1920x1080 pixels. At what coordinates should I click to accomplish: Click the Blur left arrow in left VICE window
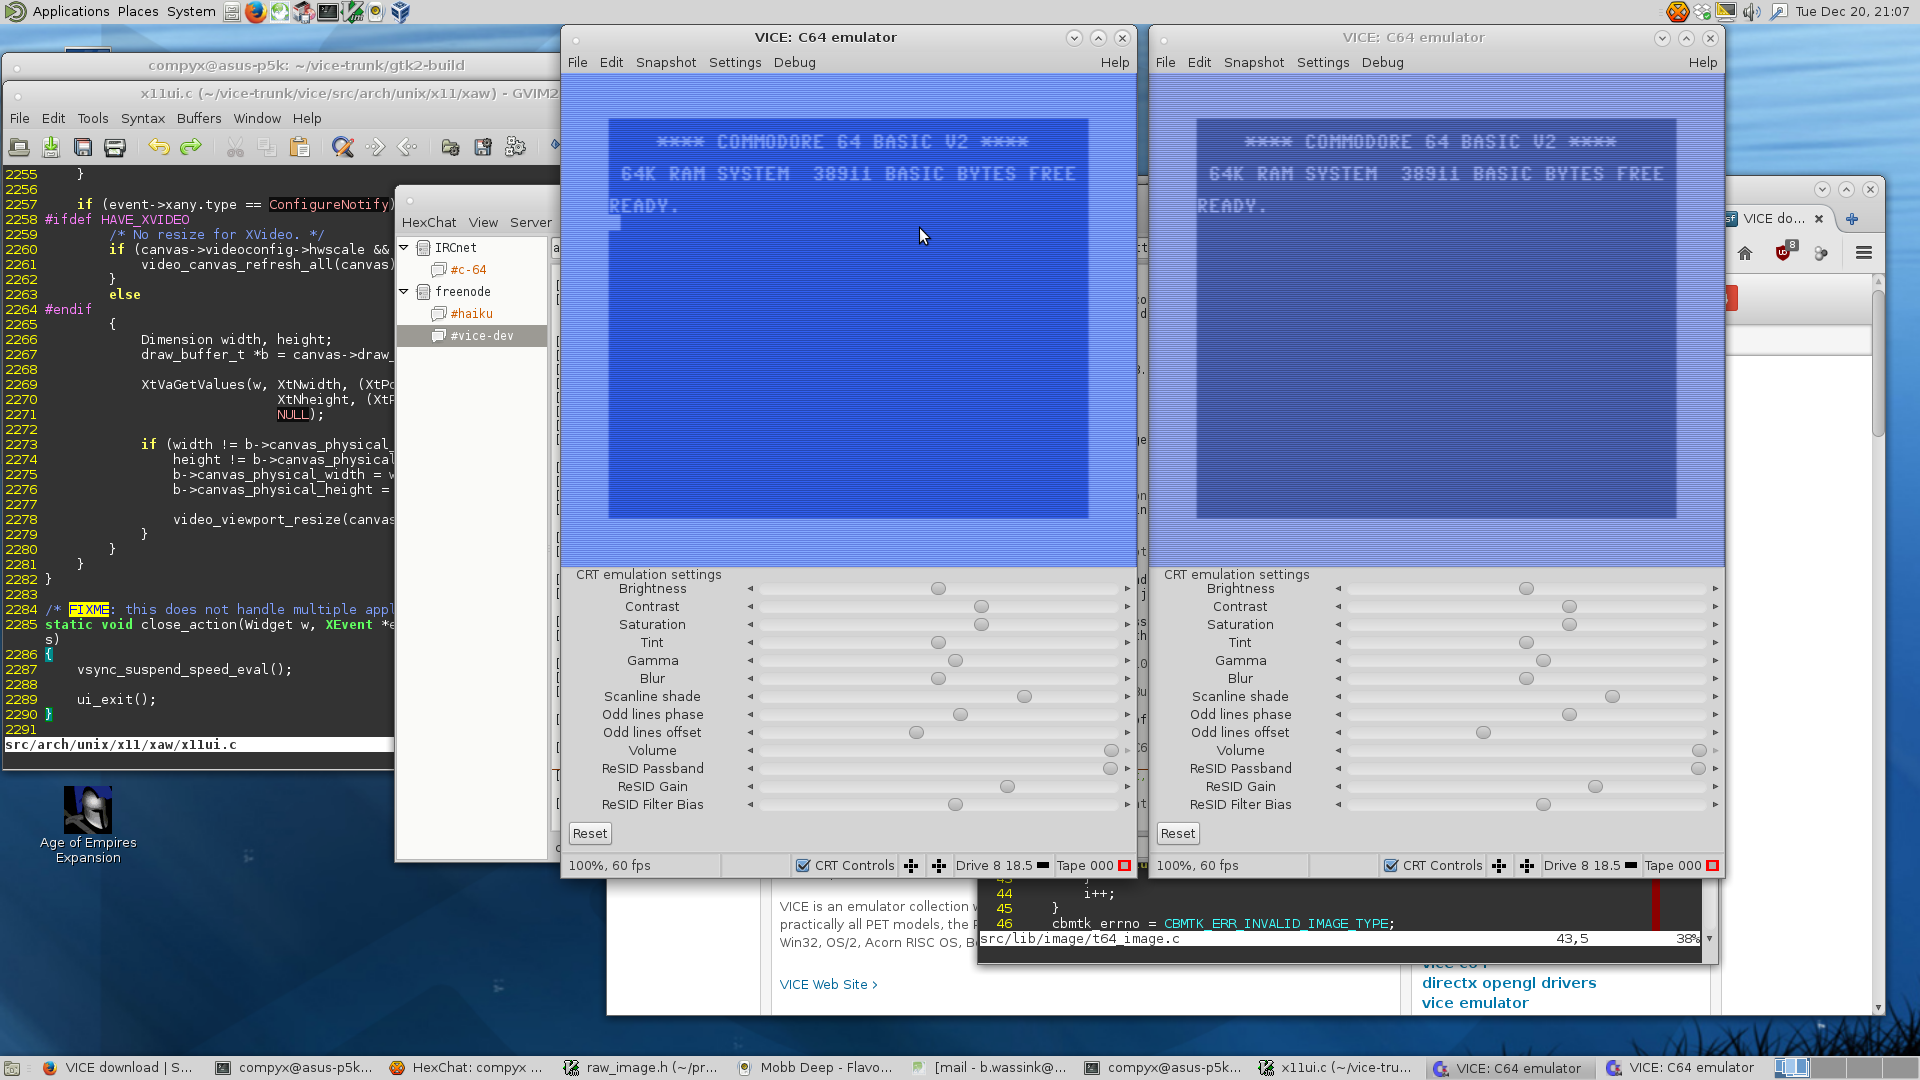750,679
